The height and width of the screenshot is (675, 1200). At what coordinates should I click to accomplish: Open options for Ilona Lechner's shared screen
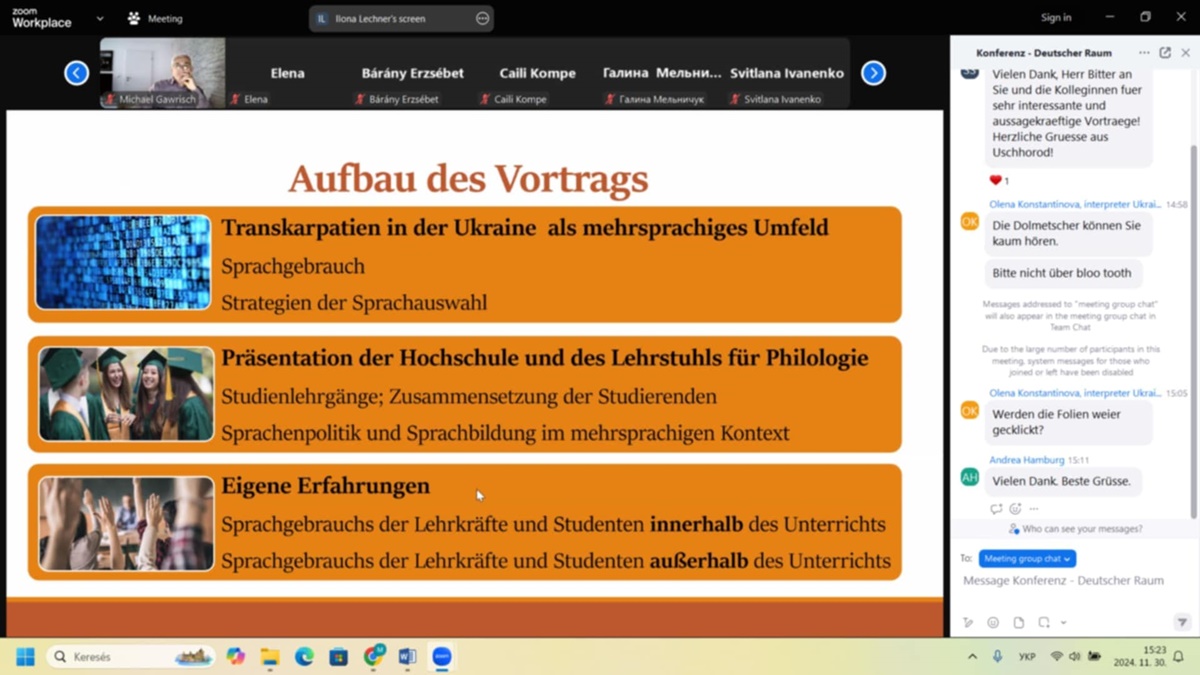[482, 18]
